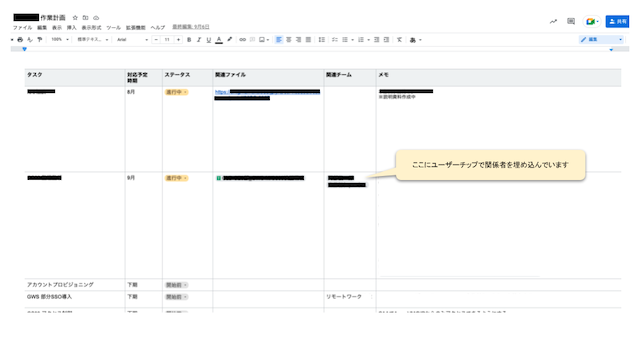The width and height of the screenshot is (640, 360).
Task: Click the リモートワーク team cell
Action: click(x=350, y=298)
